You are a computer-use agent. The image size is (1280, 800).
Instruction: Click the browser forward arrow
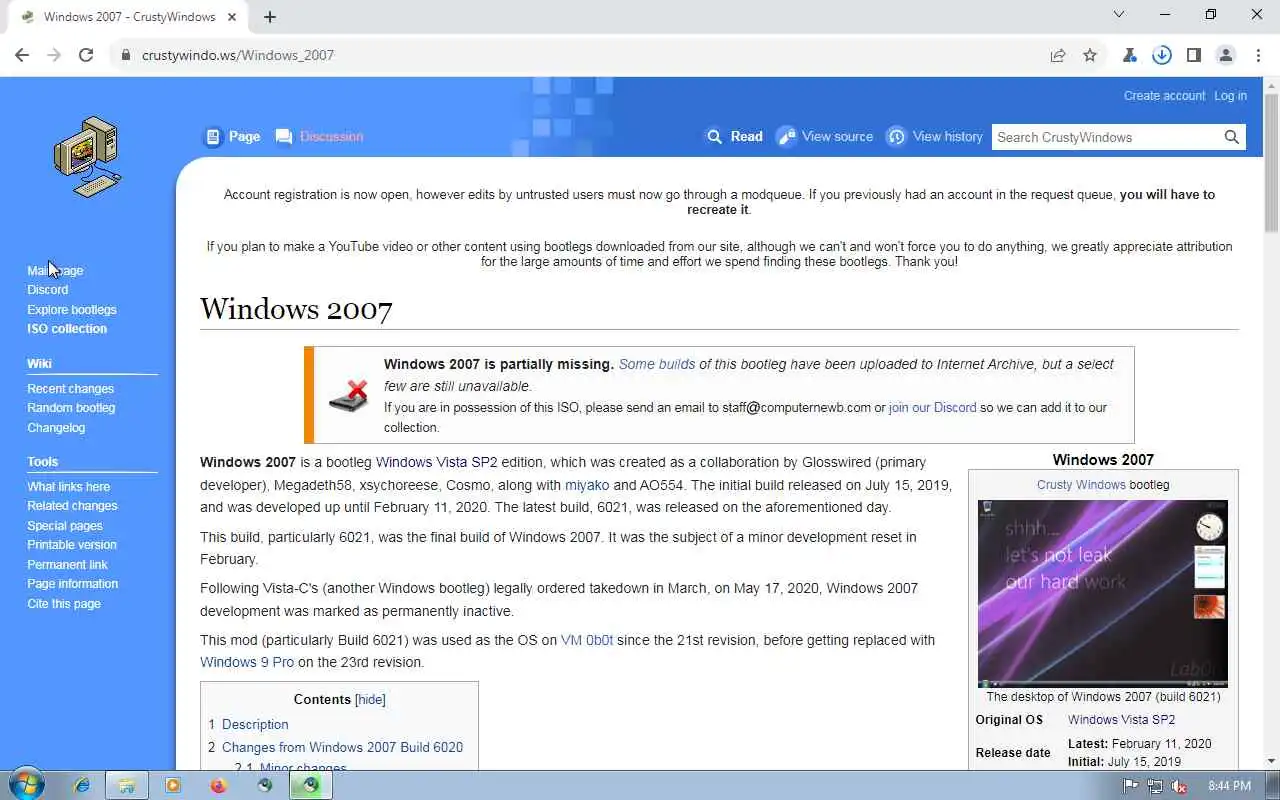(x=54, y=55)
